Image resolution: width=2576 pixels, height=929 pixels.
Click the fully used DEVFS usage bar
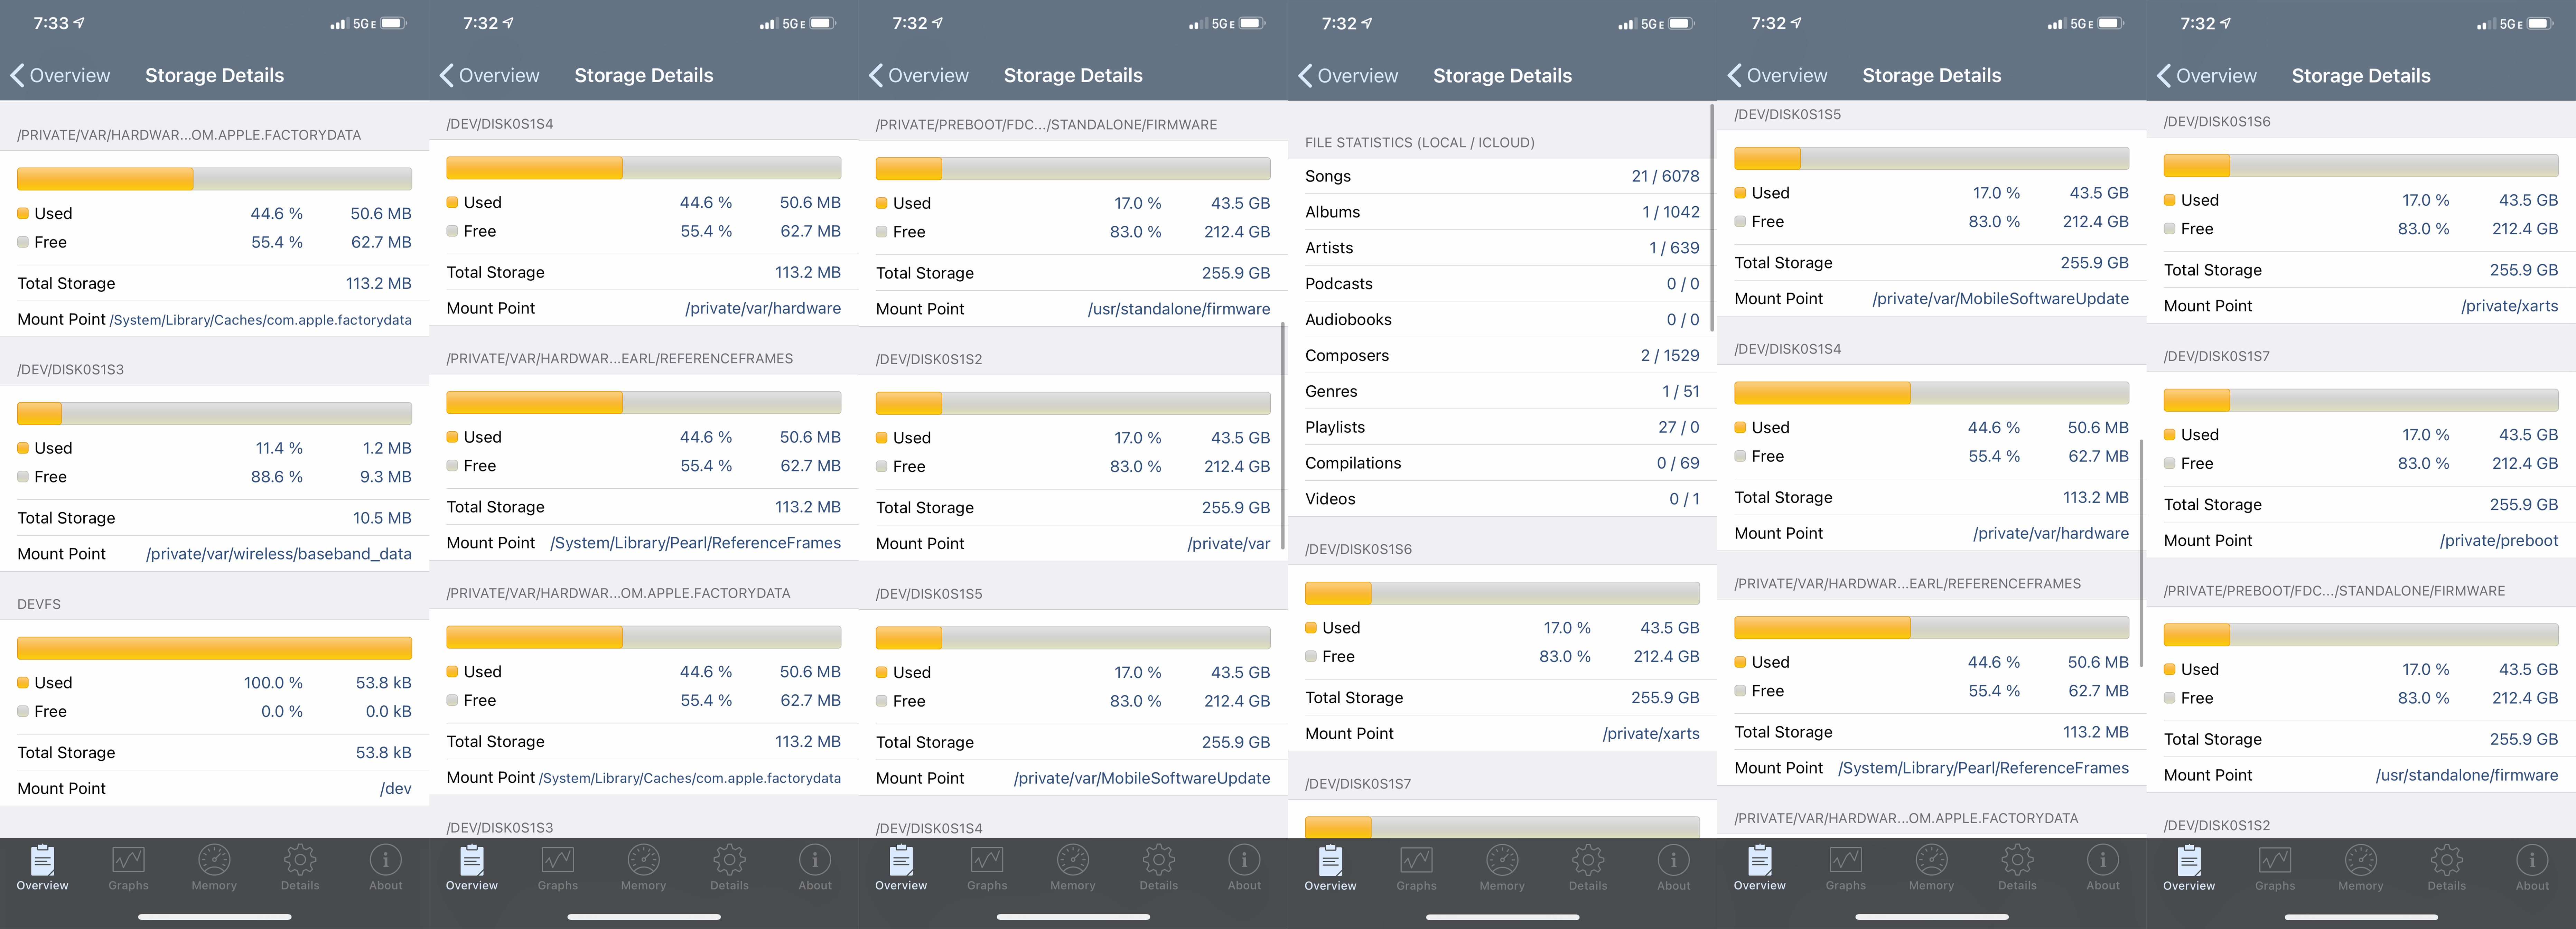[214, 648]
